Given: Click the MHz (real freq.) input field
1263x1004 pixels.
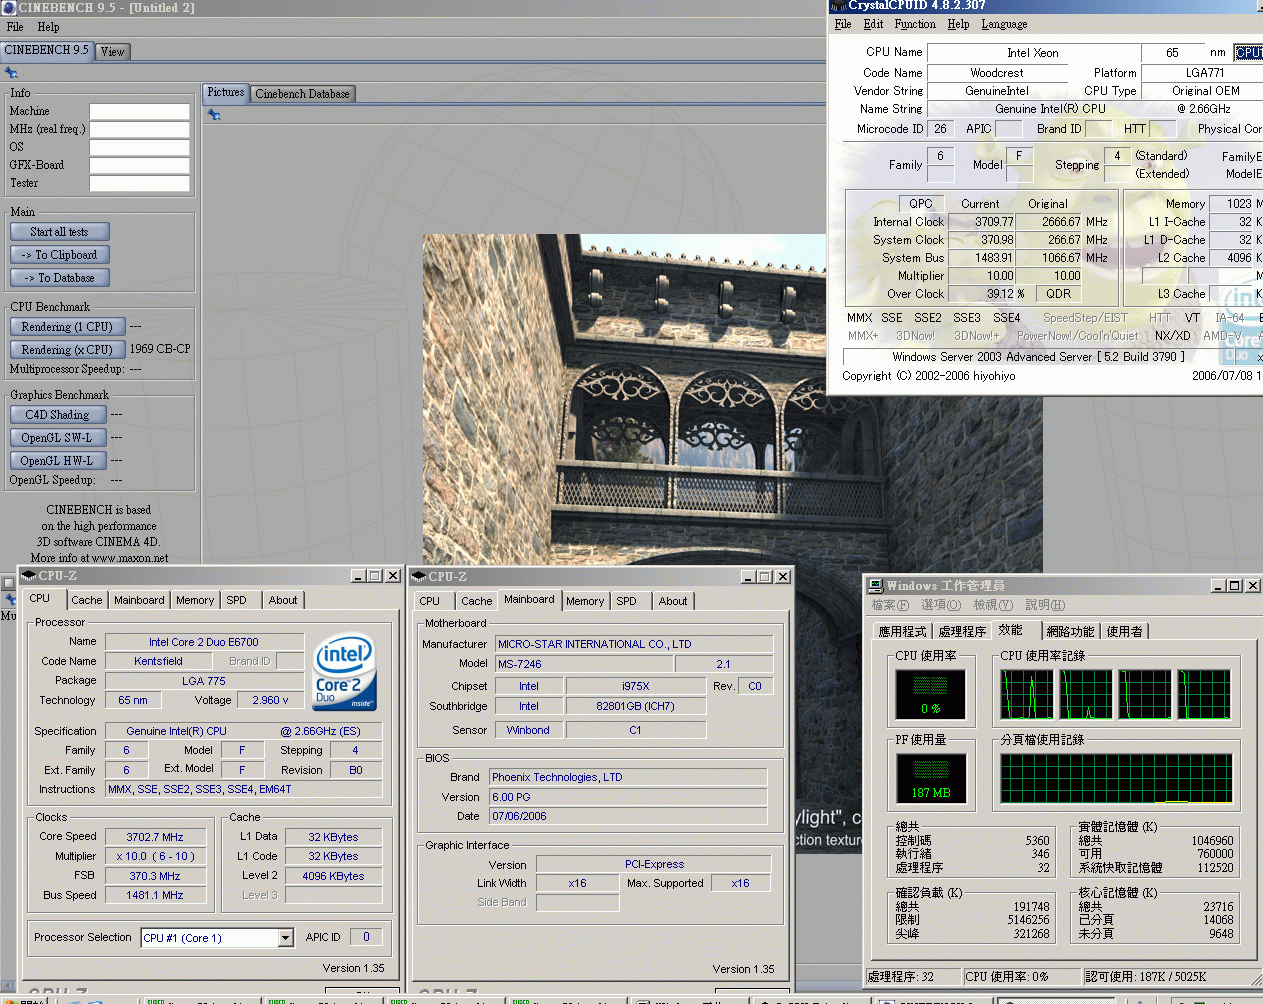Looking at the screenshot, I should pos(139,130).
